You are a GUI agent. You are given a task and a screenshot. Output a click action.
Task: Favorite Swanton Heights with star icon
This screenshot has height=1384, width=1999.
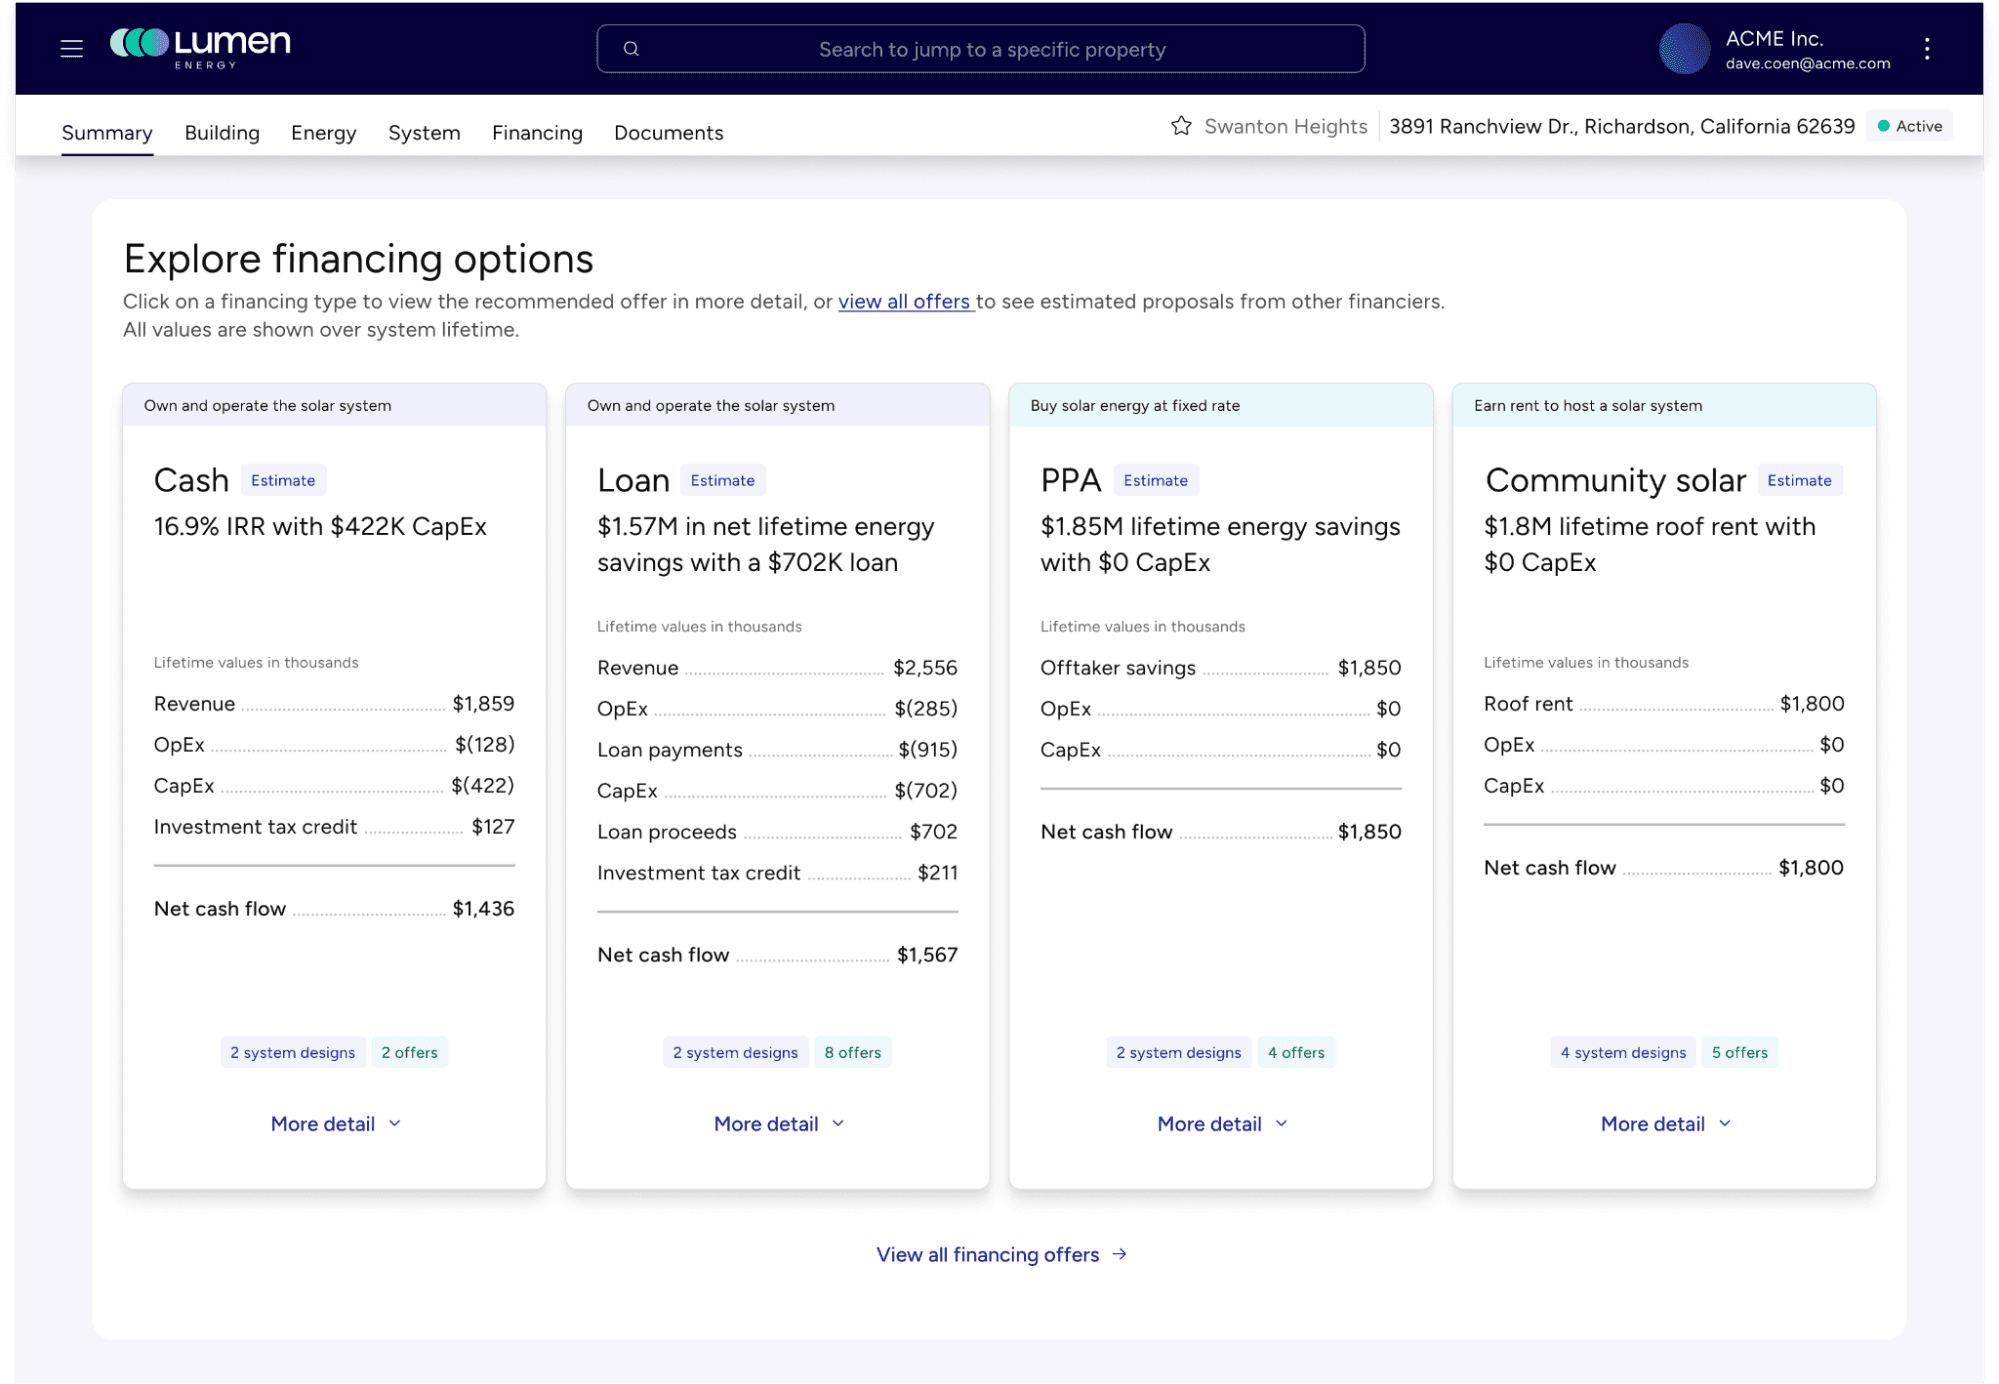[1181, 126]
